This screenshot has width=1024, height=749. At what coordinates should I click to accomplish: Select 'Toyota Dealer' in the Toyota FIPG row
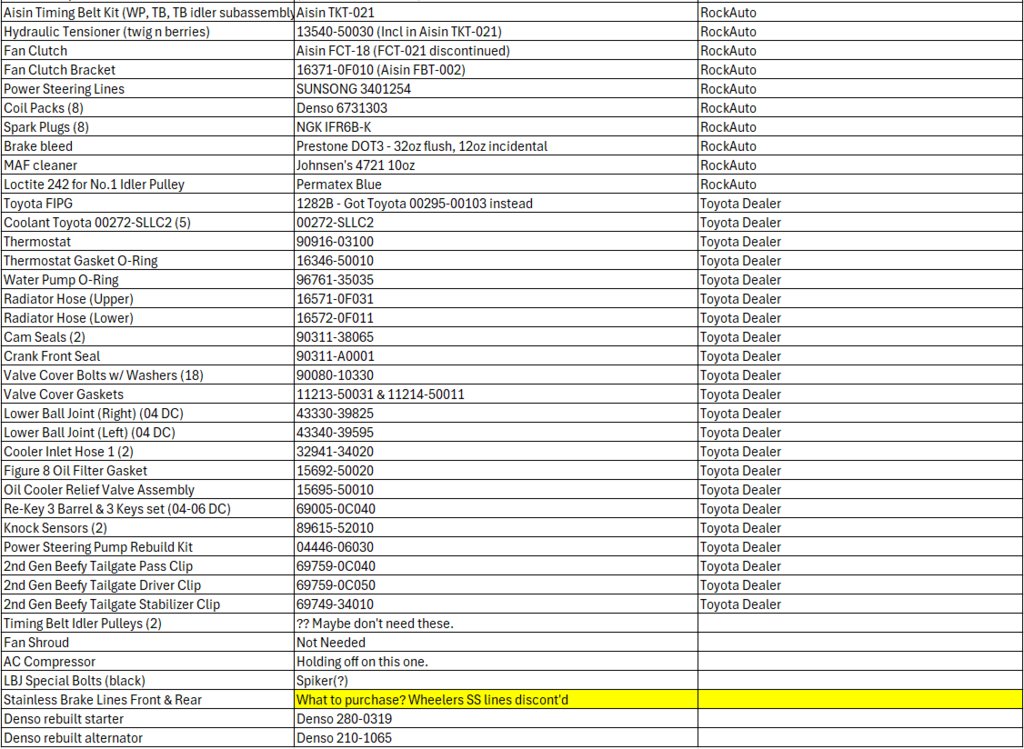(x=860, y=203)
